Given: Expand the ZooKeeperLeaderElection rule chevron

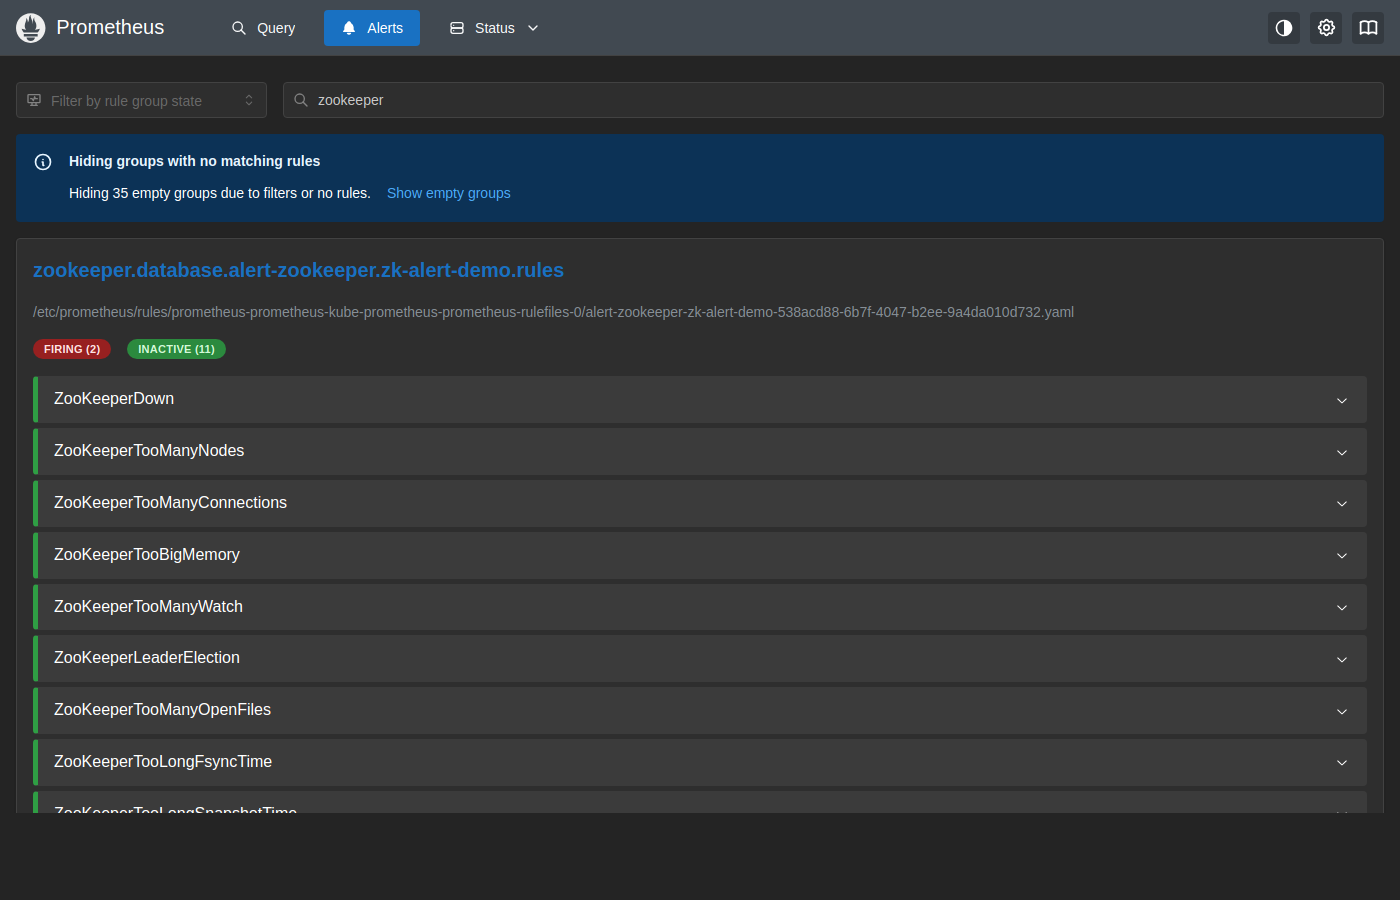Looking at the screenshot, I should pyautogui.click(x=1342, y=659).
